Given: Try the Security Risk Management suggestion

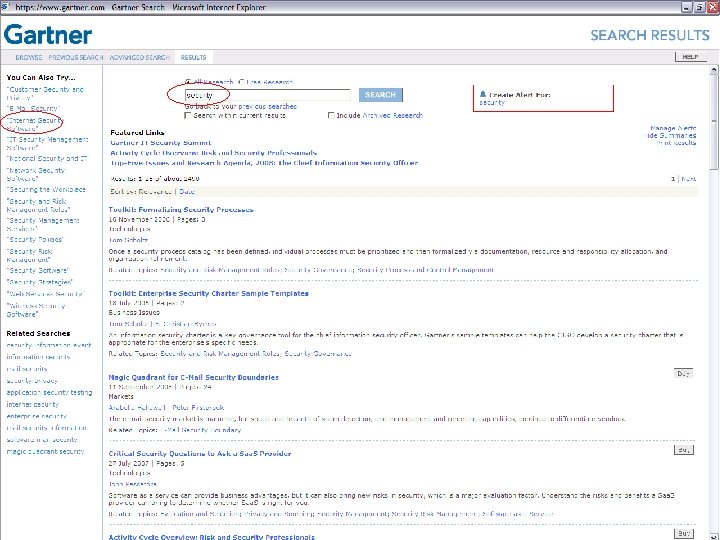Looking at the screenshot, I should tap(29, 255).
